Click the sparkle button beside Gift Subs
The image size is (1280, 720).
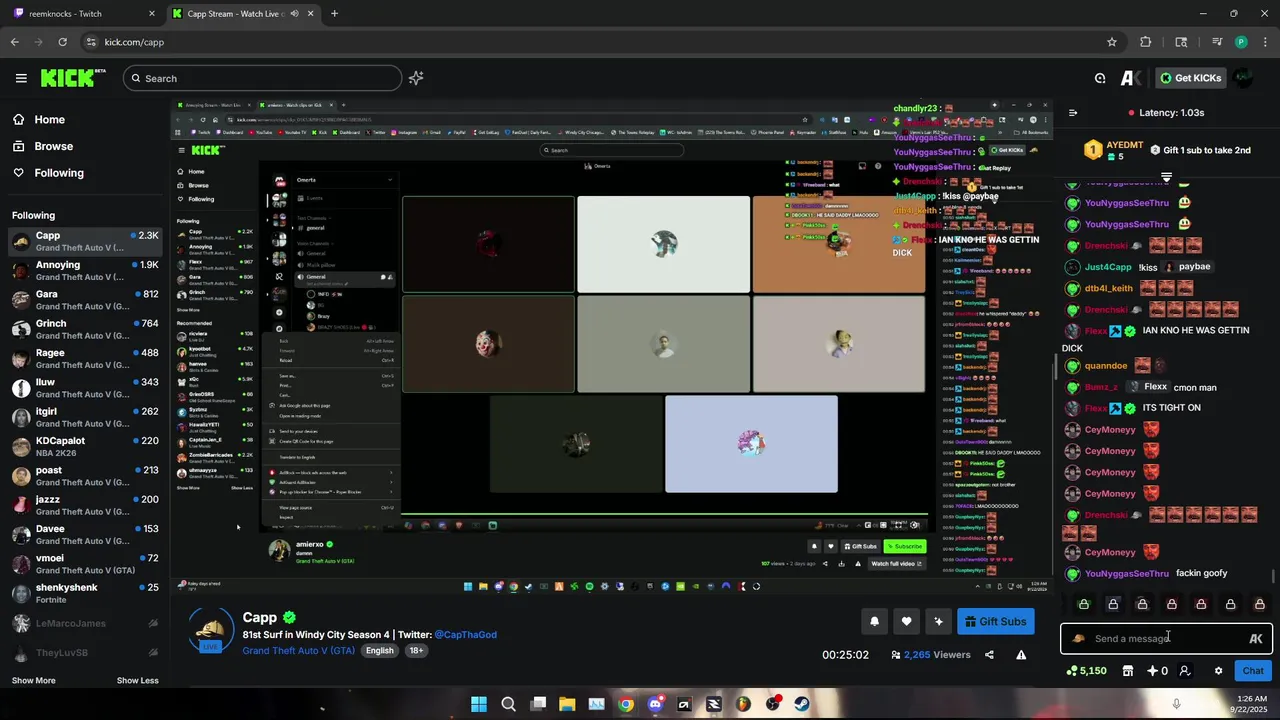click(938, 621)
